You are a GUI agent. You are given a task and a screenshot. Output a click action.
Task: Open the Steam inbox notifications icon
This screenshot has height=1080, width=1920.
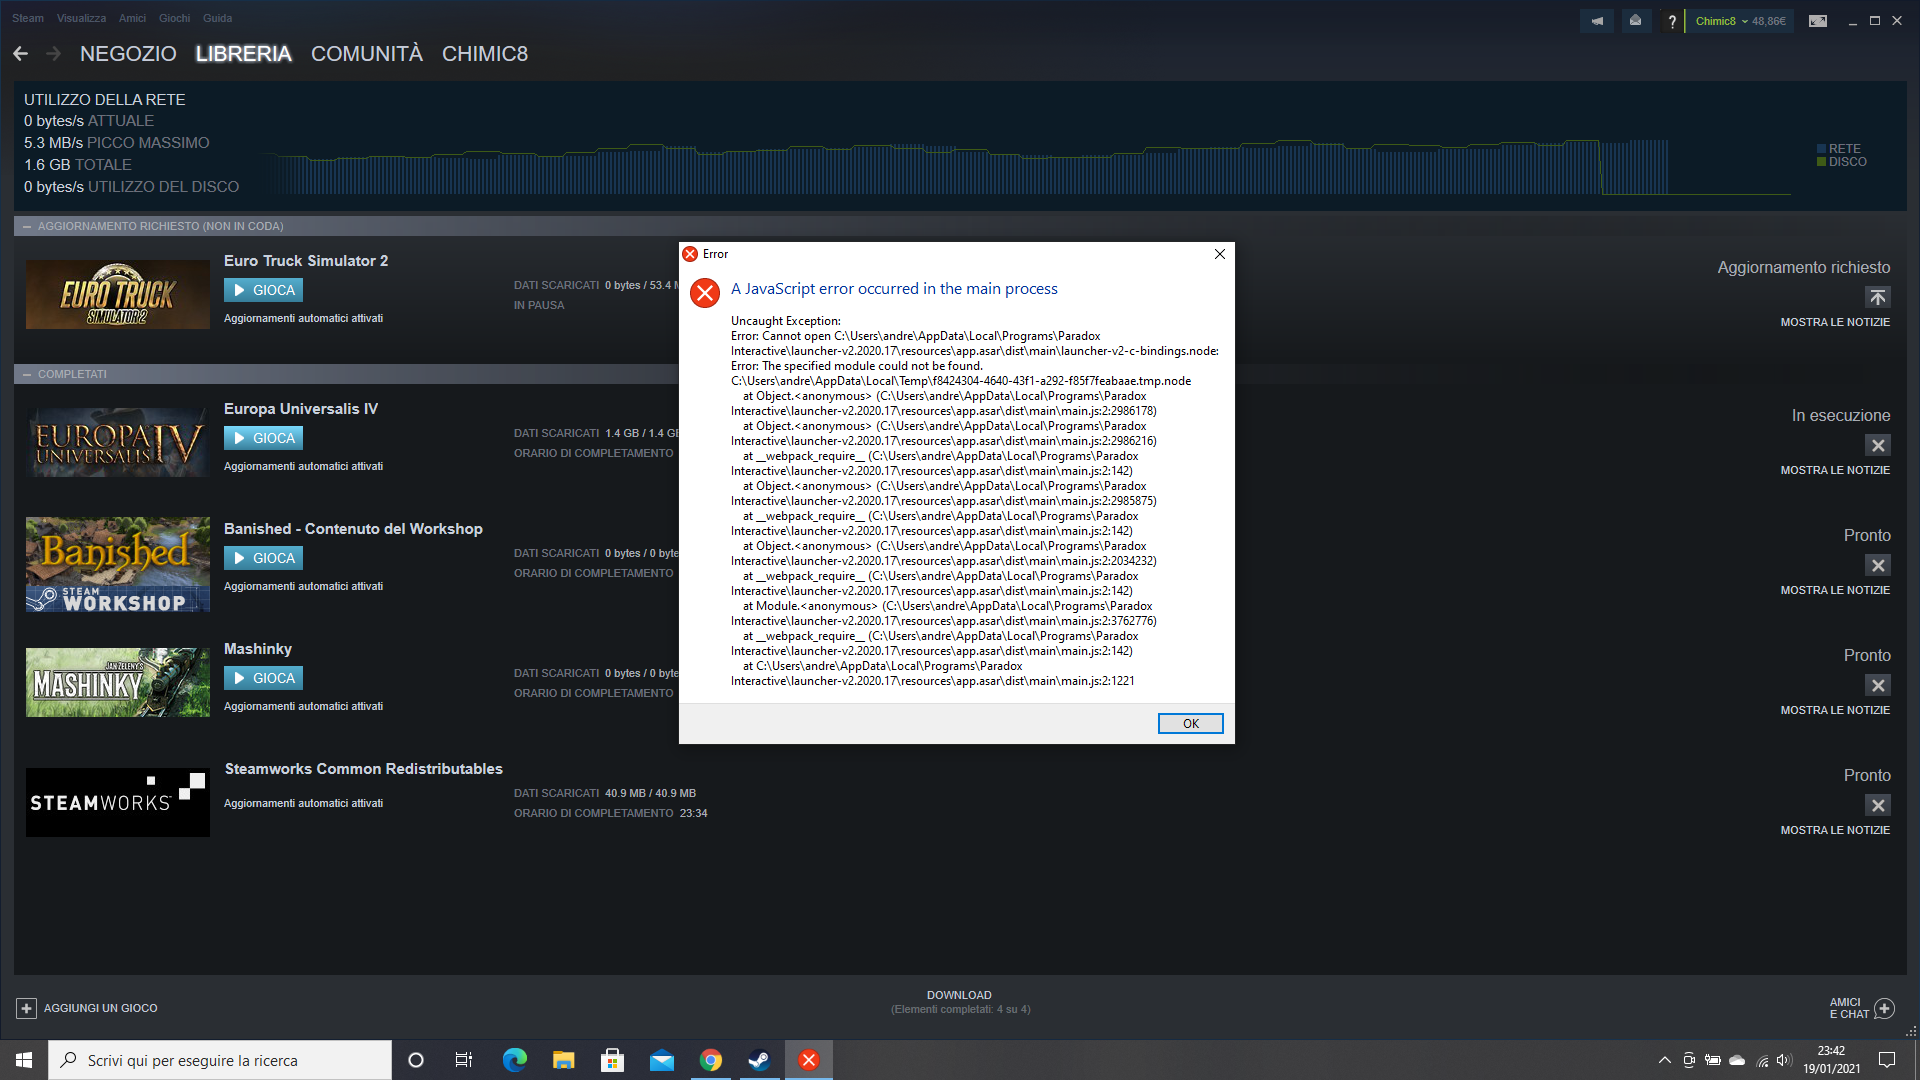pyautogui.click(x=1635, y=21)
